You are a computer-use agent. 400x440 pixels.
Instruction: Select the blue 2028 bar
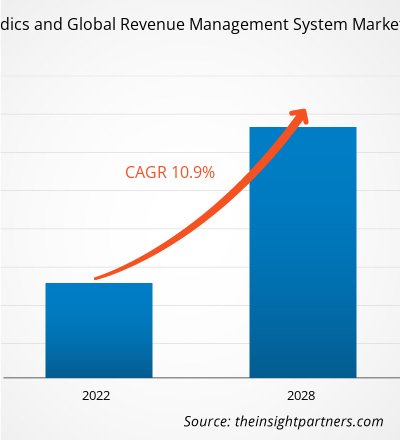click(x=303, y=252)
